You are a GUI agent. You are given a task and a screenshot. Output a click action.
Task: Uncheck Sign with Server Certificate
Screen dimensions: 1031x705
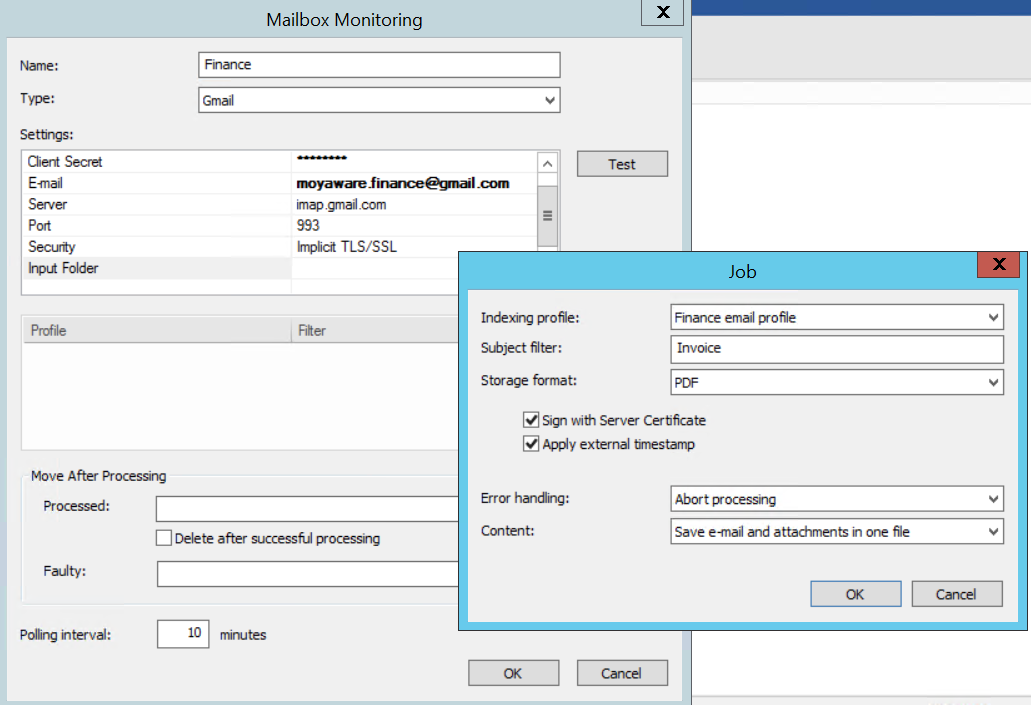pyautogui.click(x=530, y=419)
